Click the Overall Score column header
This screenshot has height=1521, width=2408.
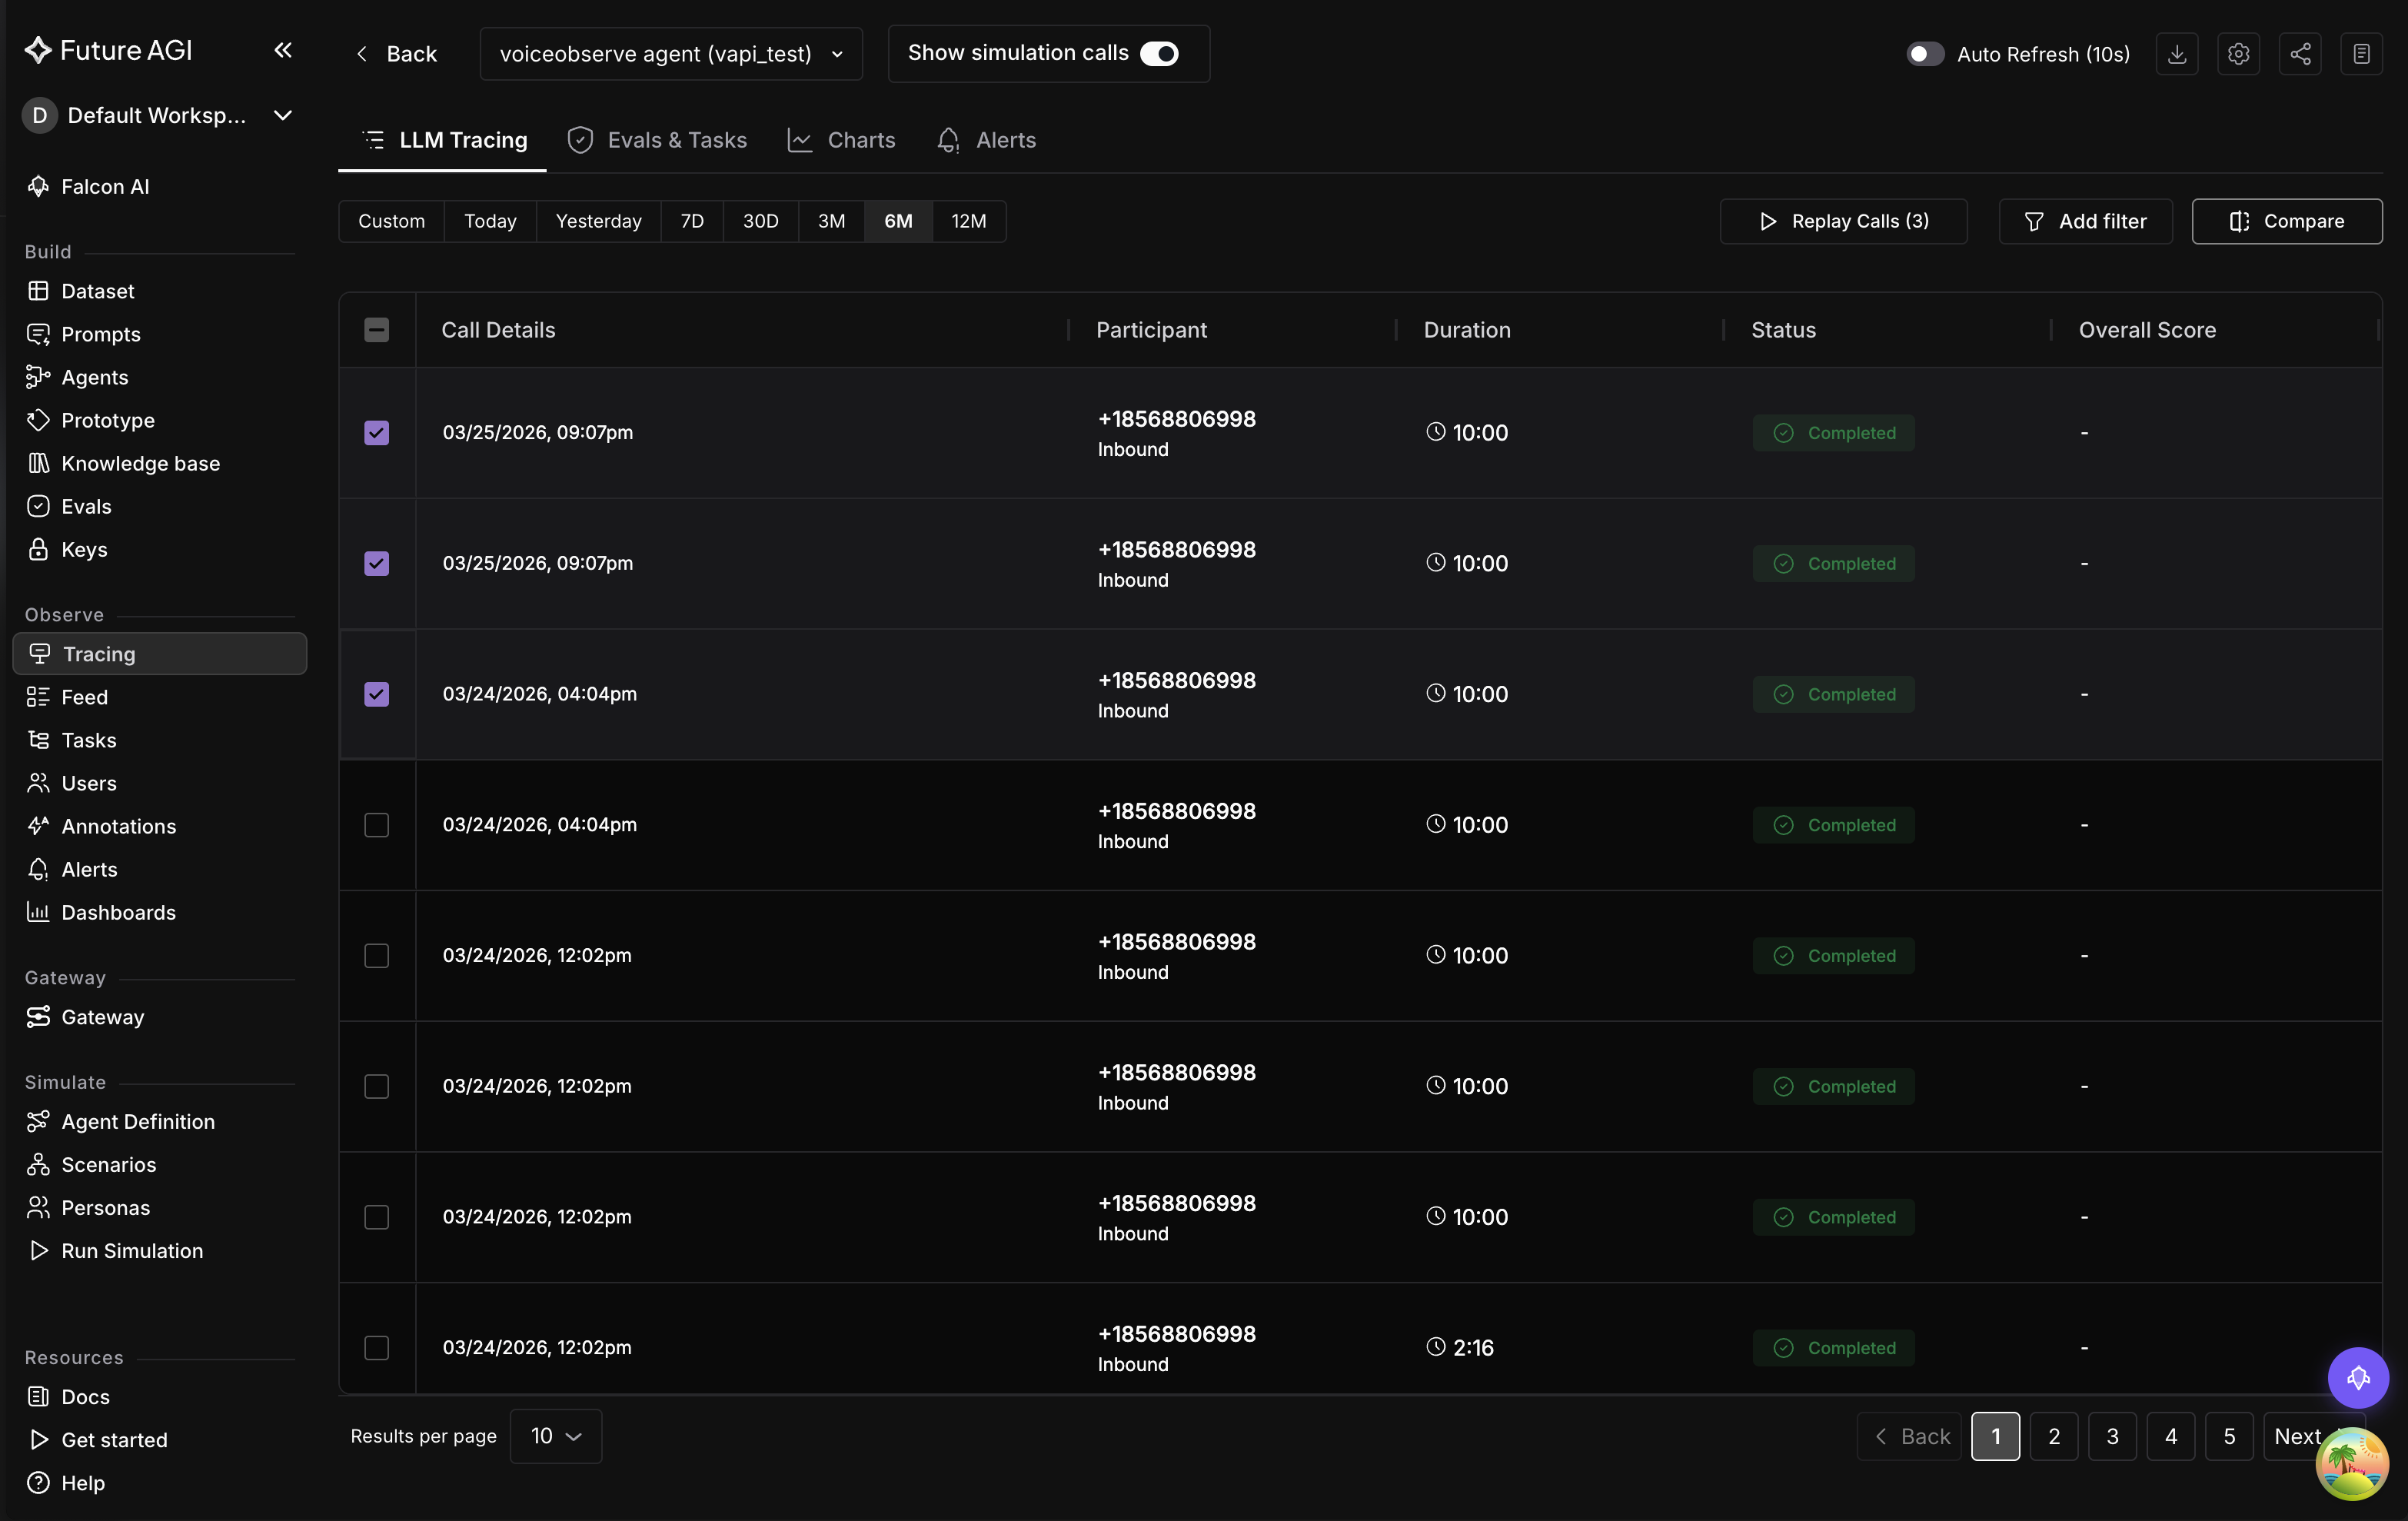pyautogui.click(x=2147, y=330)
